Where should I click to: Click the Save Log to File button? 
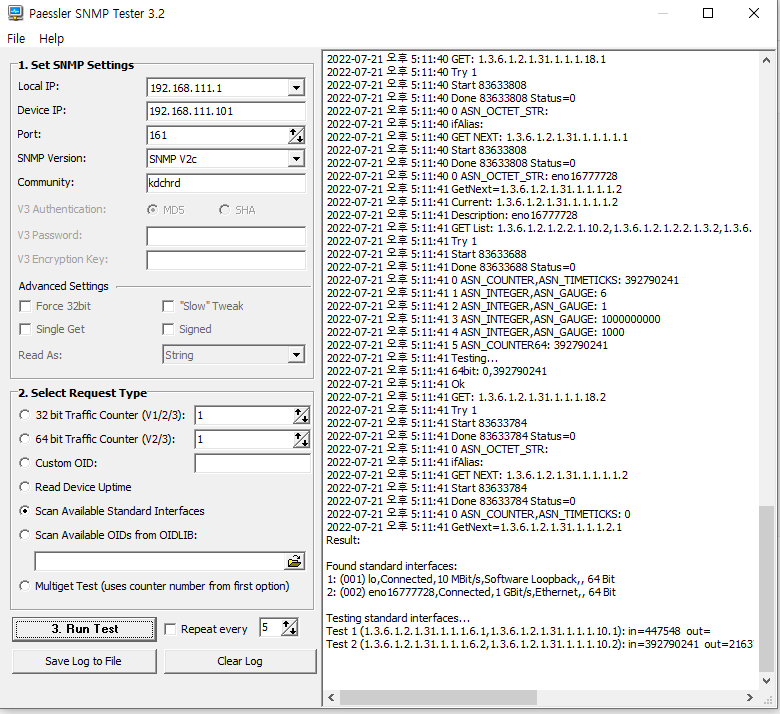coord(84,661)
